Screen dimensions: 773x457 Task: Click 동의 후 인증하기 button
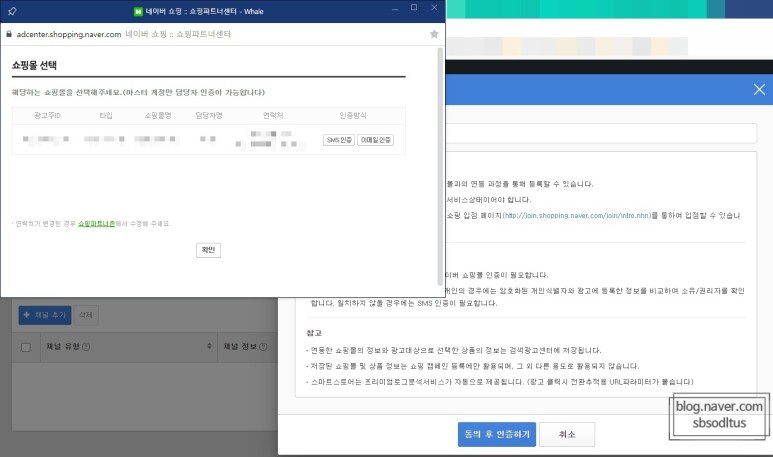pyautogui.click(x=497, y=434)
